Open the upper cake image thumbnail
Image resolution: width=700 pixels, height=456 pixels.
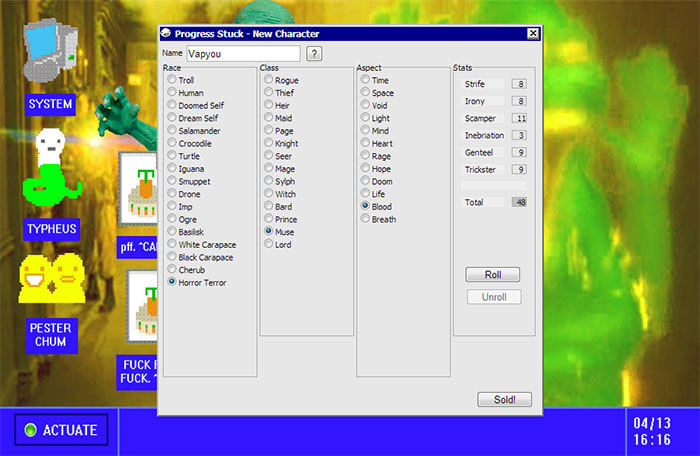pos(138,188)
